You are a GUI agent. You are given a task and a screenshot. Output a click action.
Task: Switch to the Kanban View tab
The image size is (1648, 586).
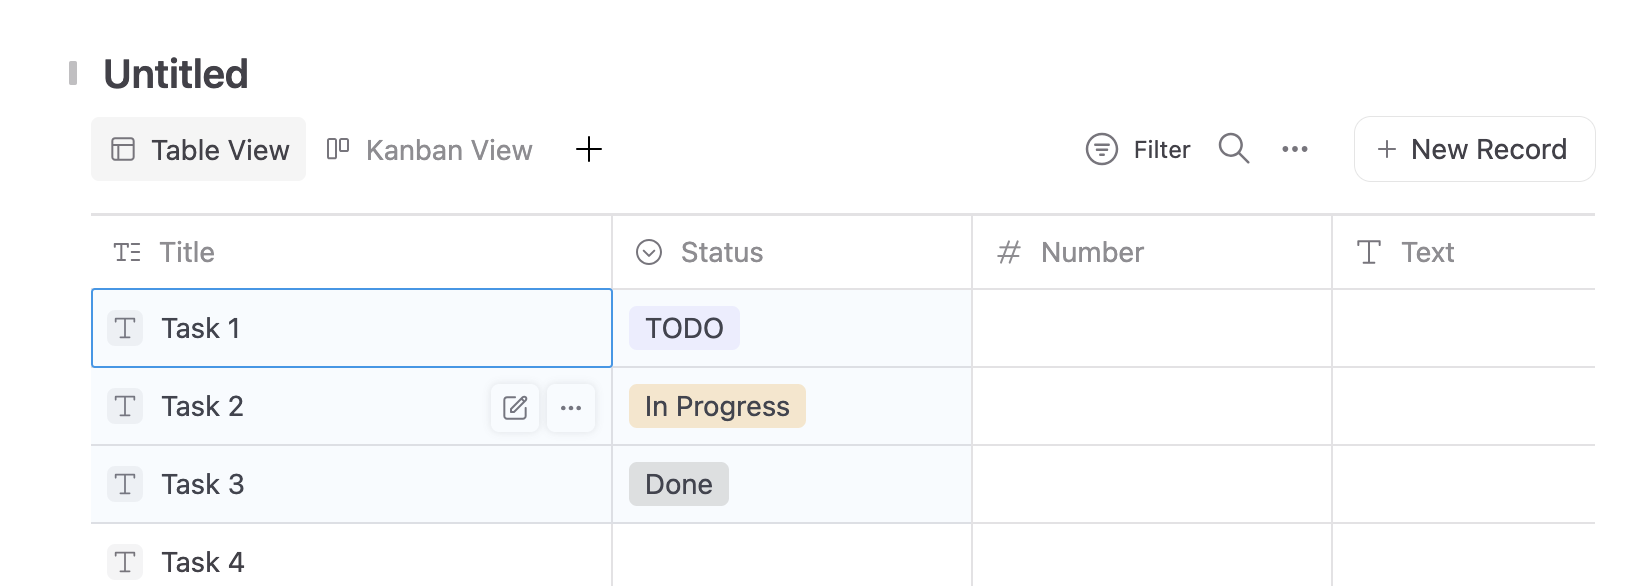click(x=431, y=149)
